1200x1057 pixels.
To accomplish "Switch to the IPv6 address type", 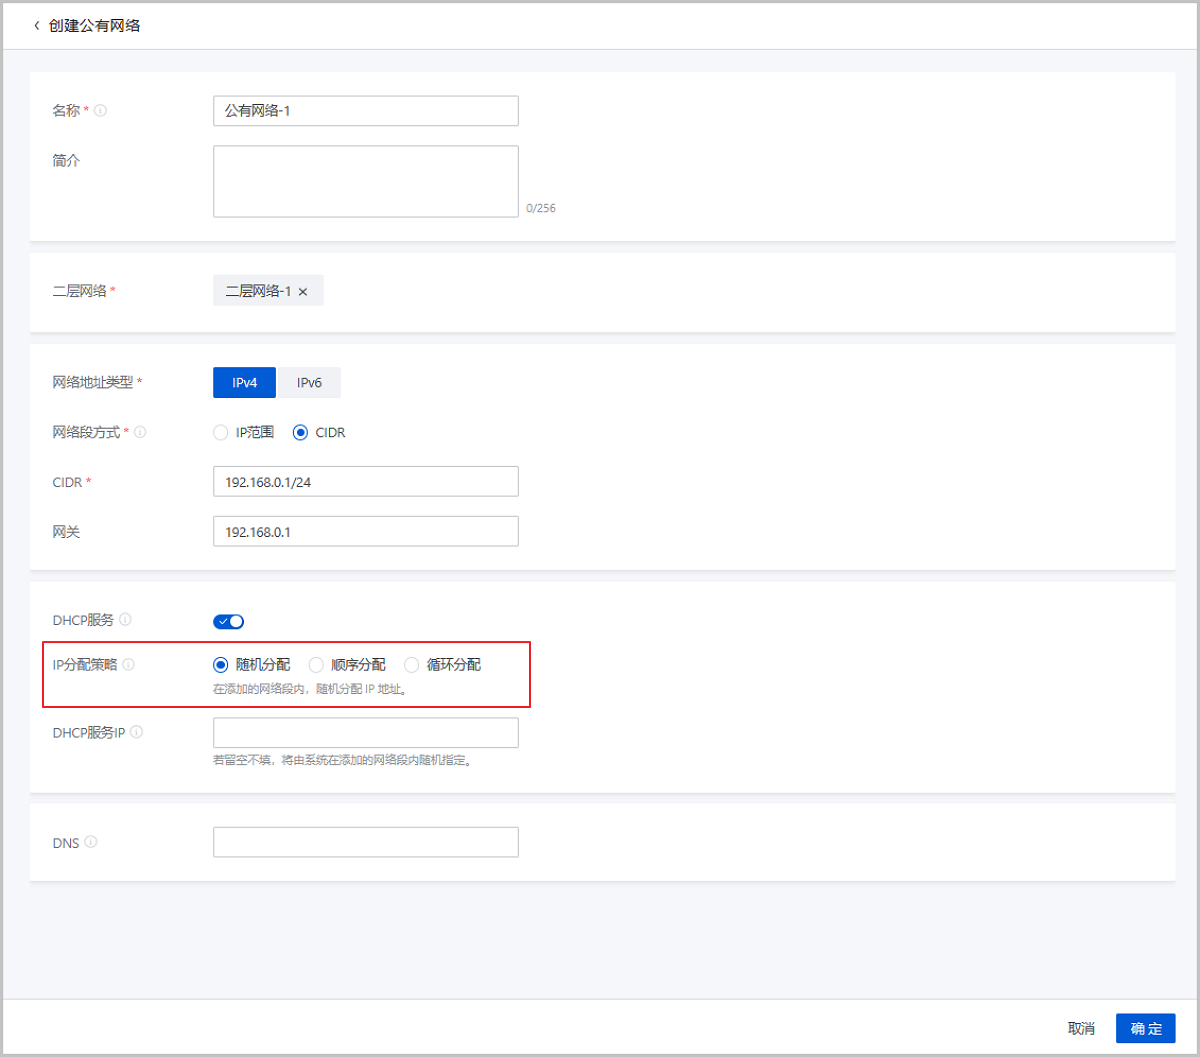I will 309,383.
